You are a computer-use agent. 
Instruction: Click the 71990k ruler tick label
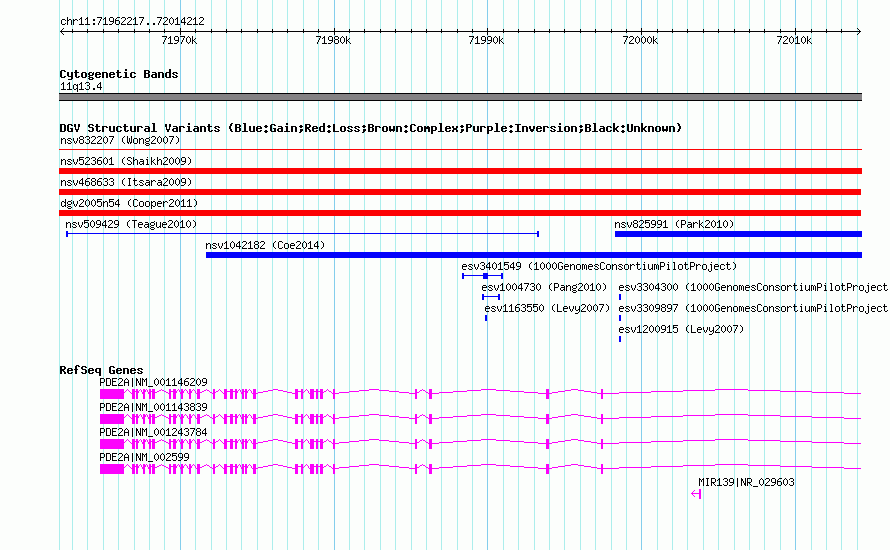(x=486, y=40)
